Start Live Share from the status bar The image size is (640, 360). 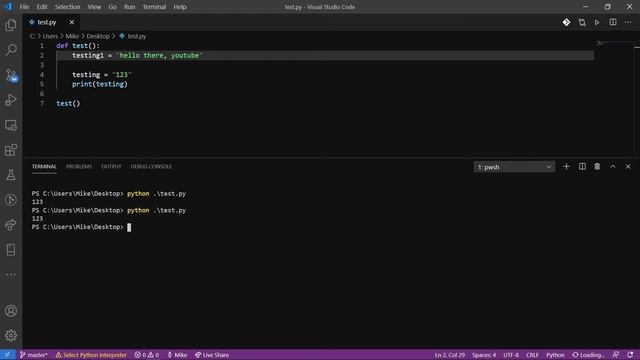click(x=212, y=355)
